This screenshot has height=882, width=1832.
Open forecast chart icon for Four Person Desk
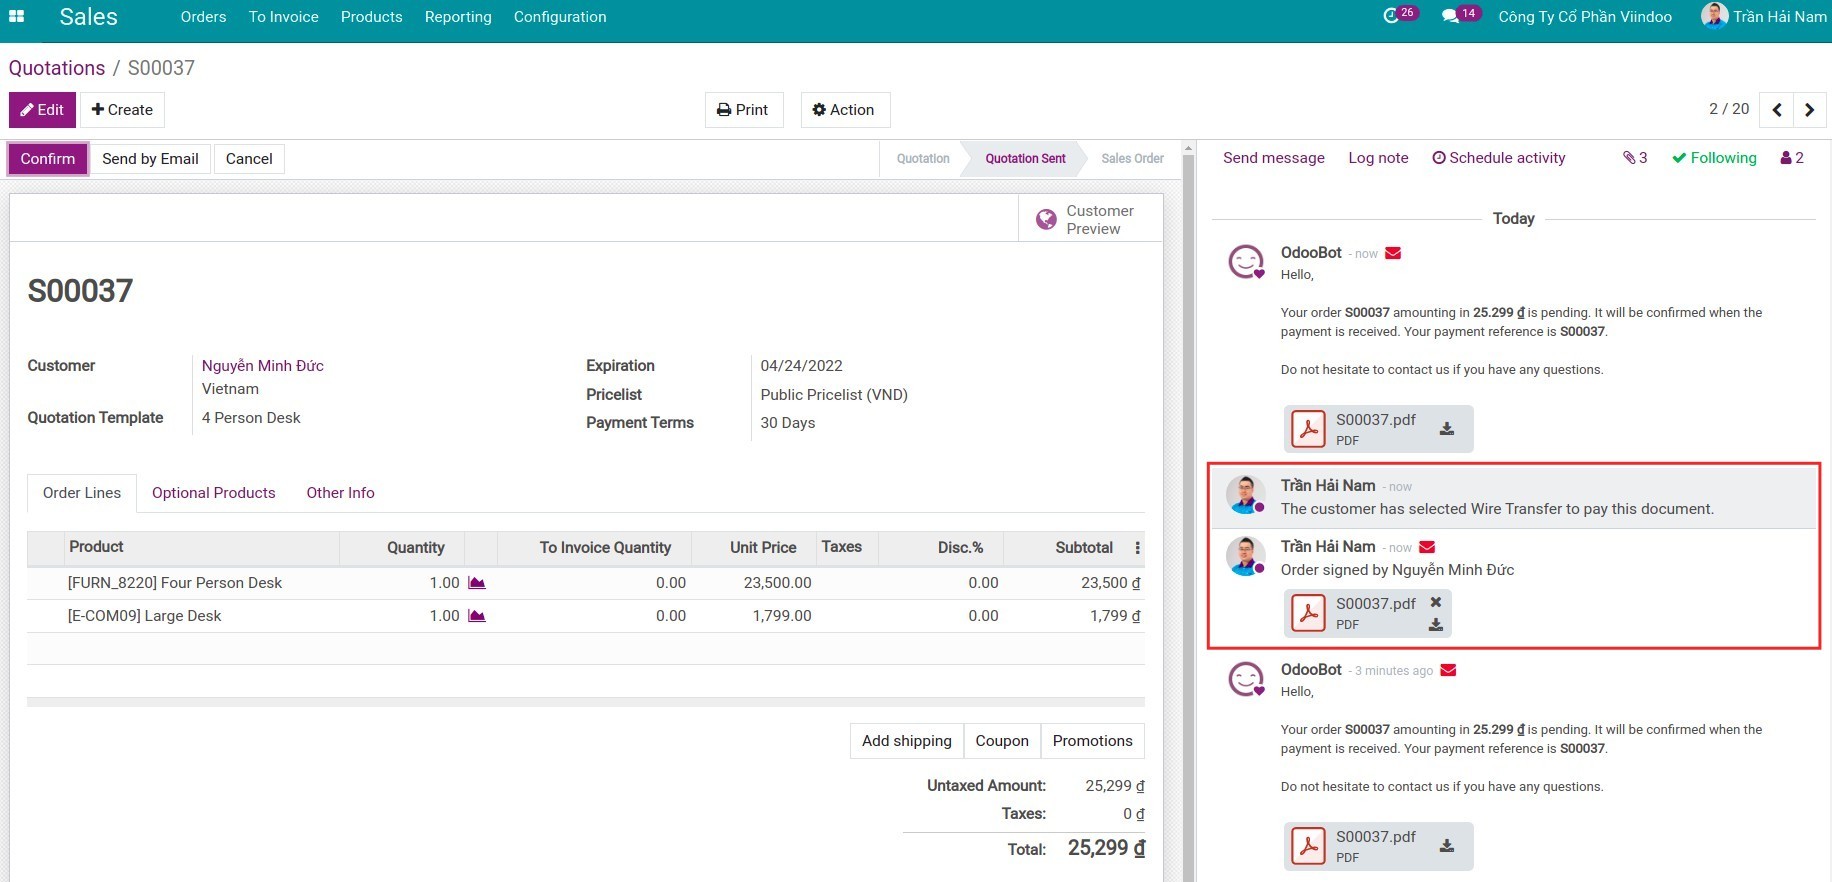point(477,583)
